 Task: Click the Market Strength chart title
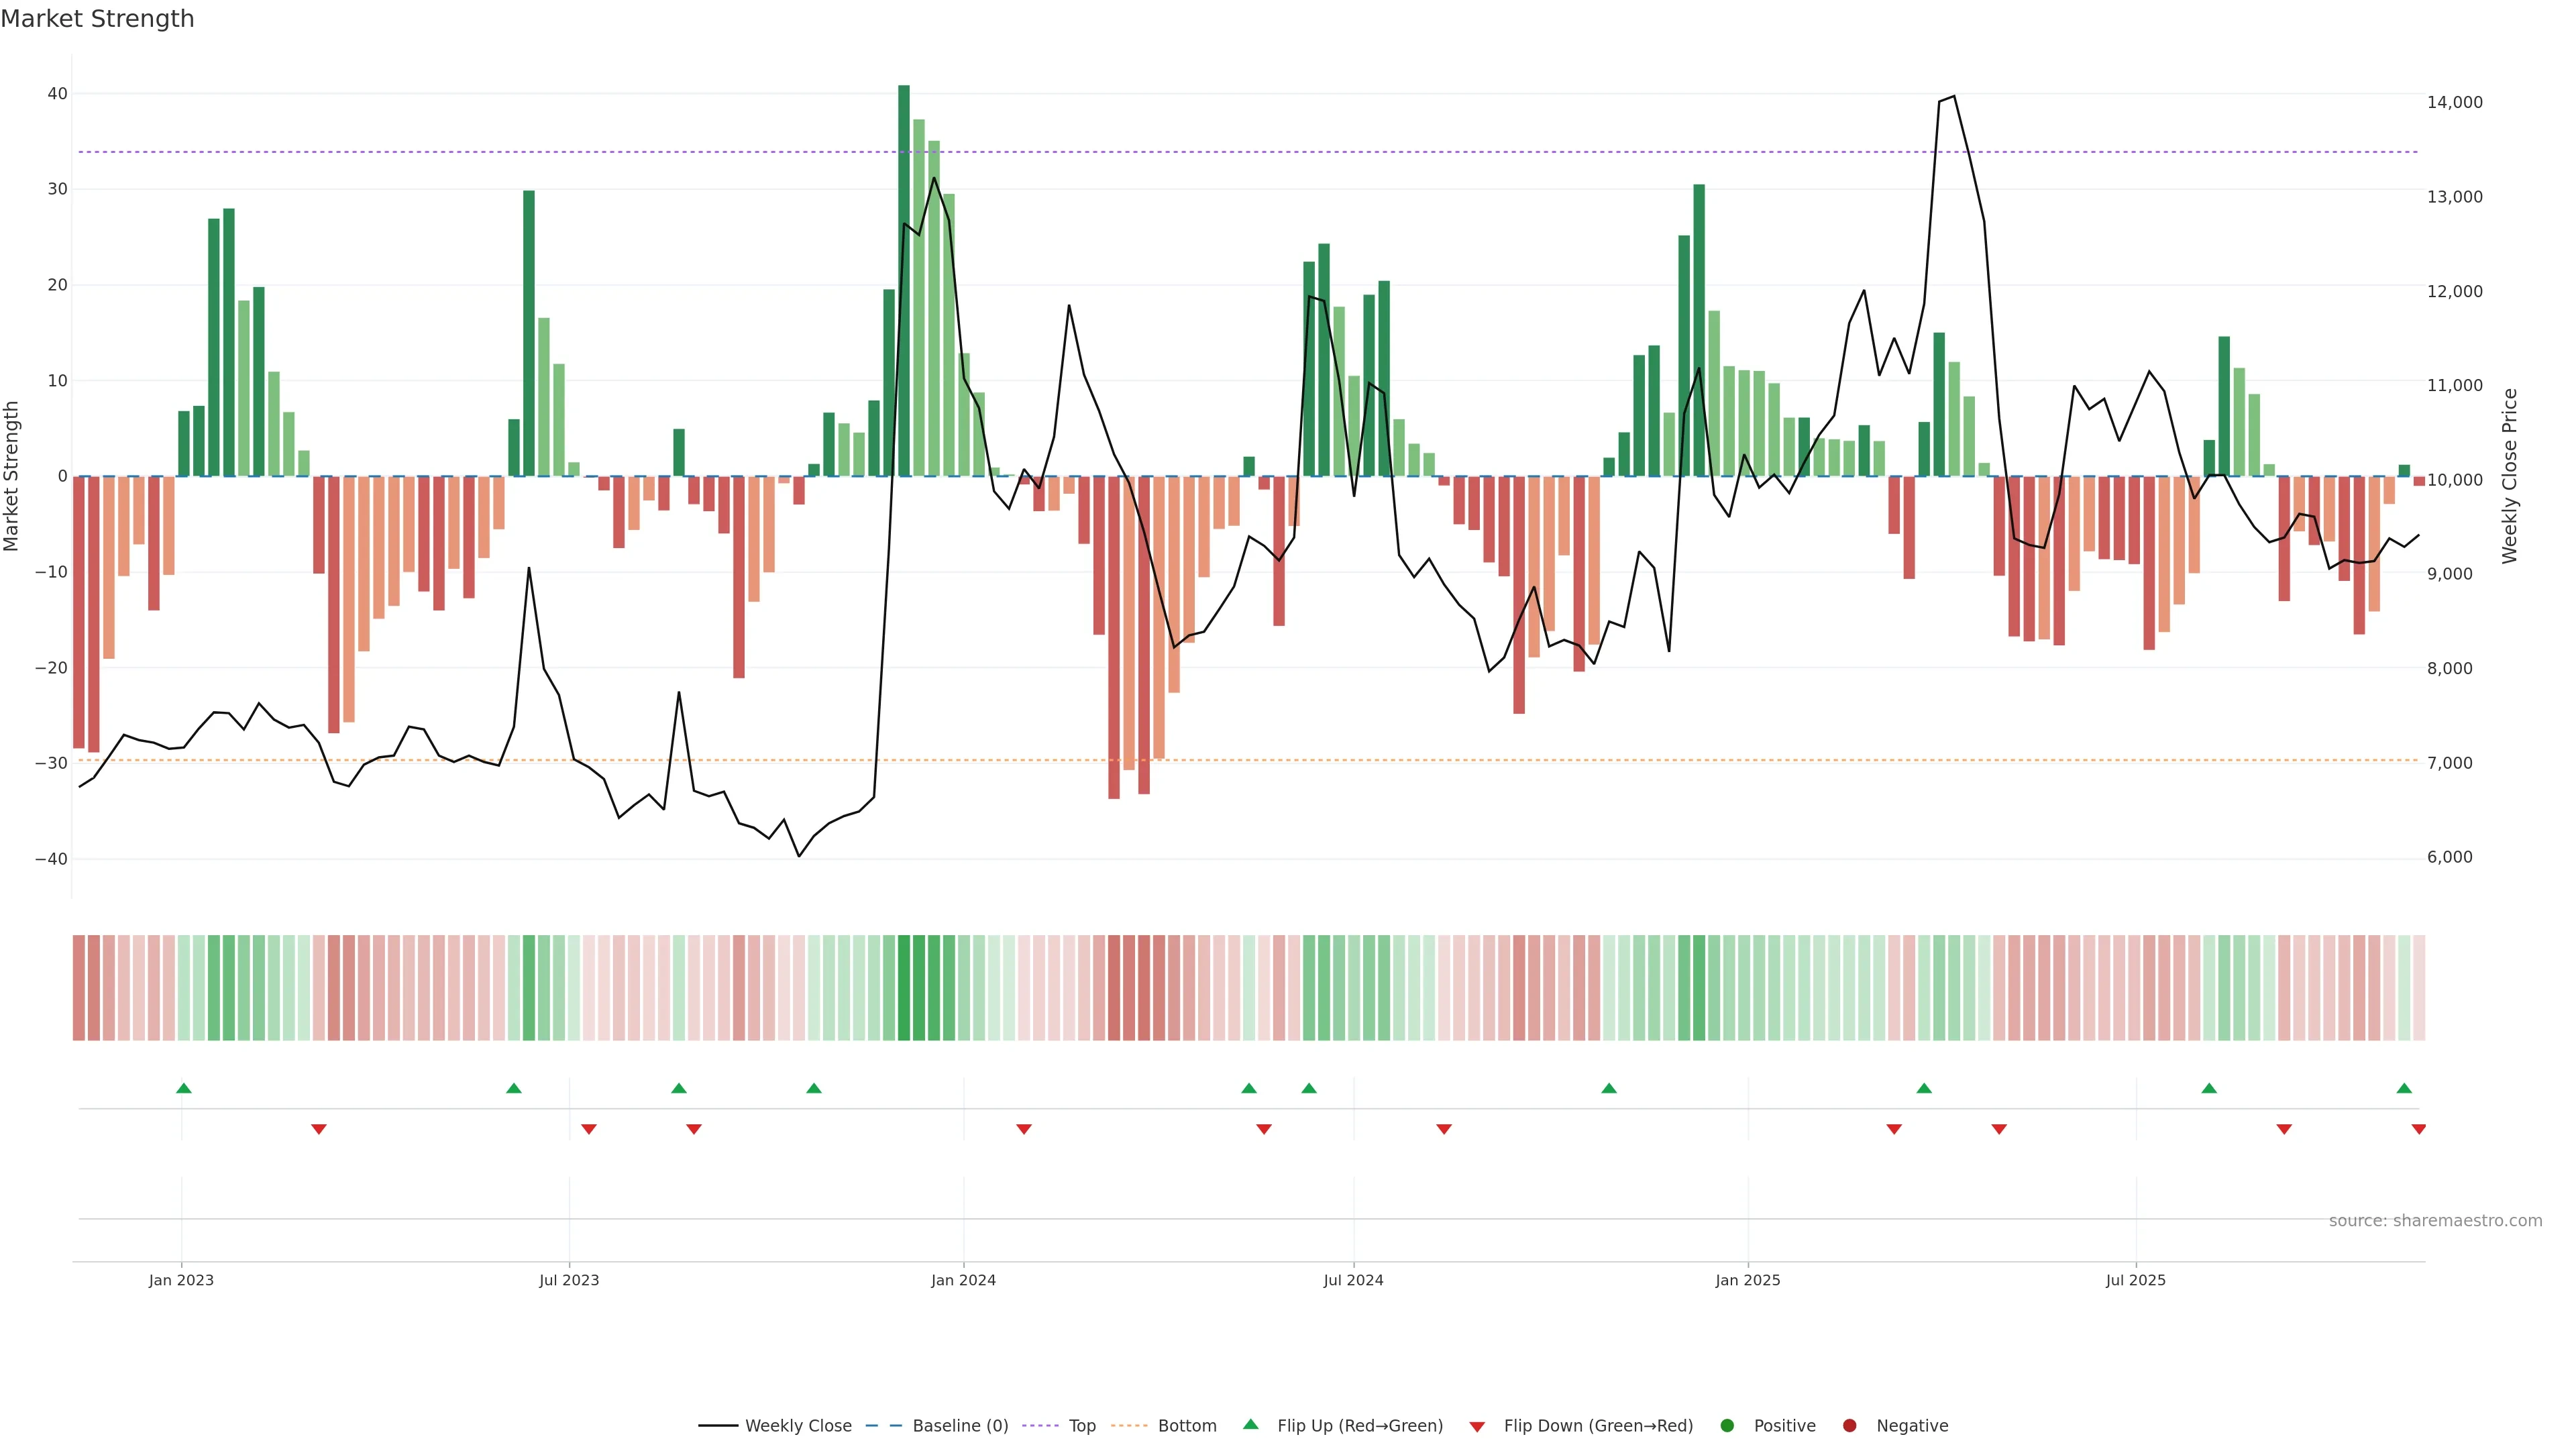point(97,19)
